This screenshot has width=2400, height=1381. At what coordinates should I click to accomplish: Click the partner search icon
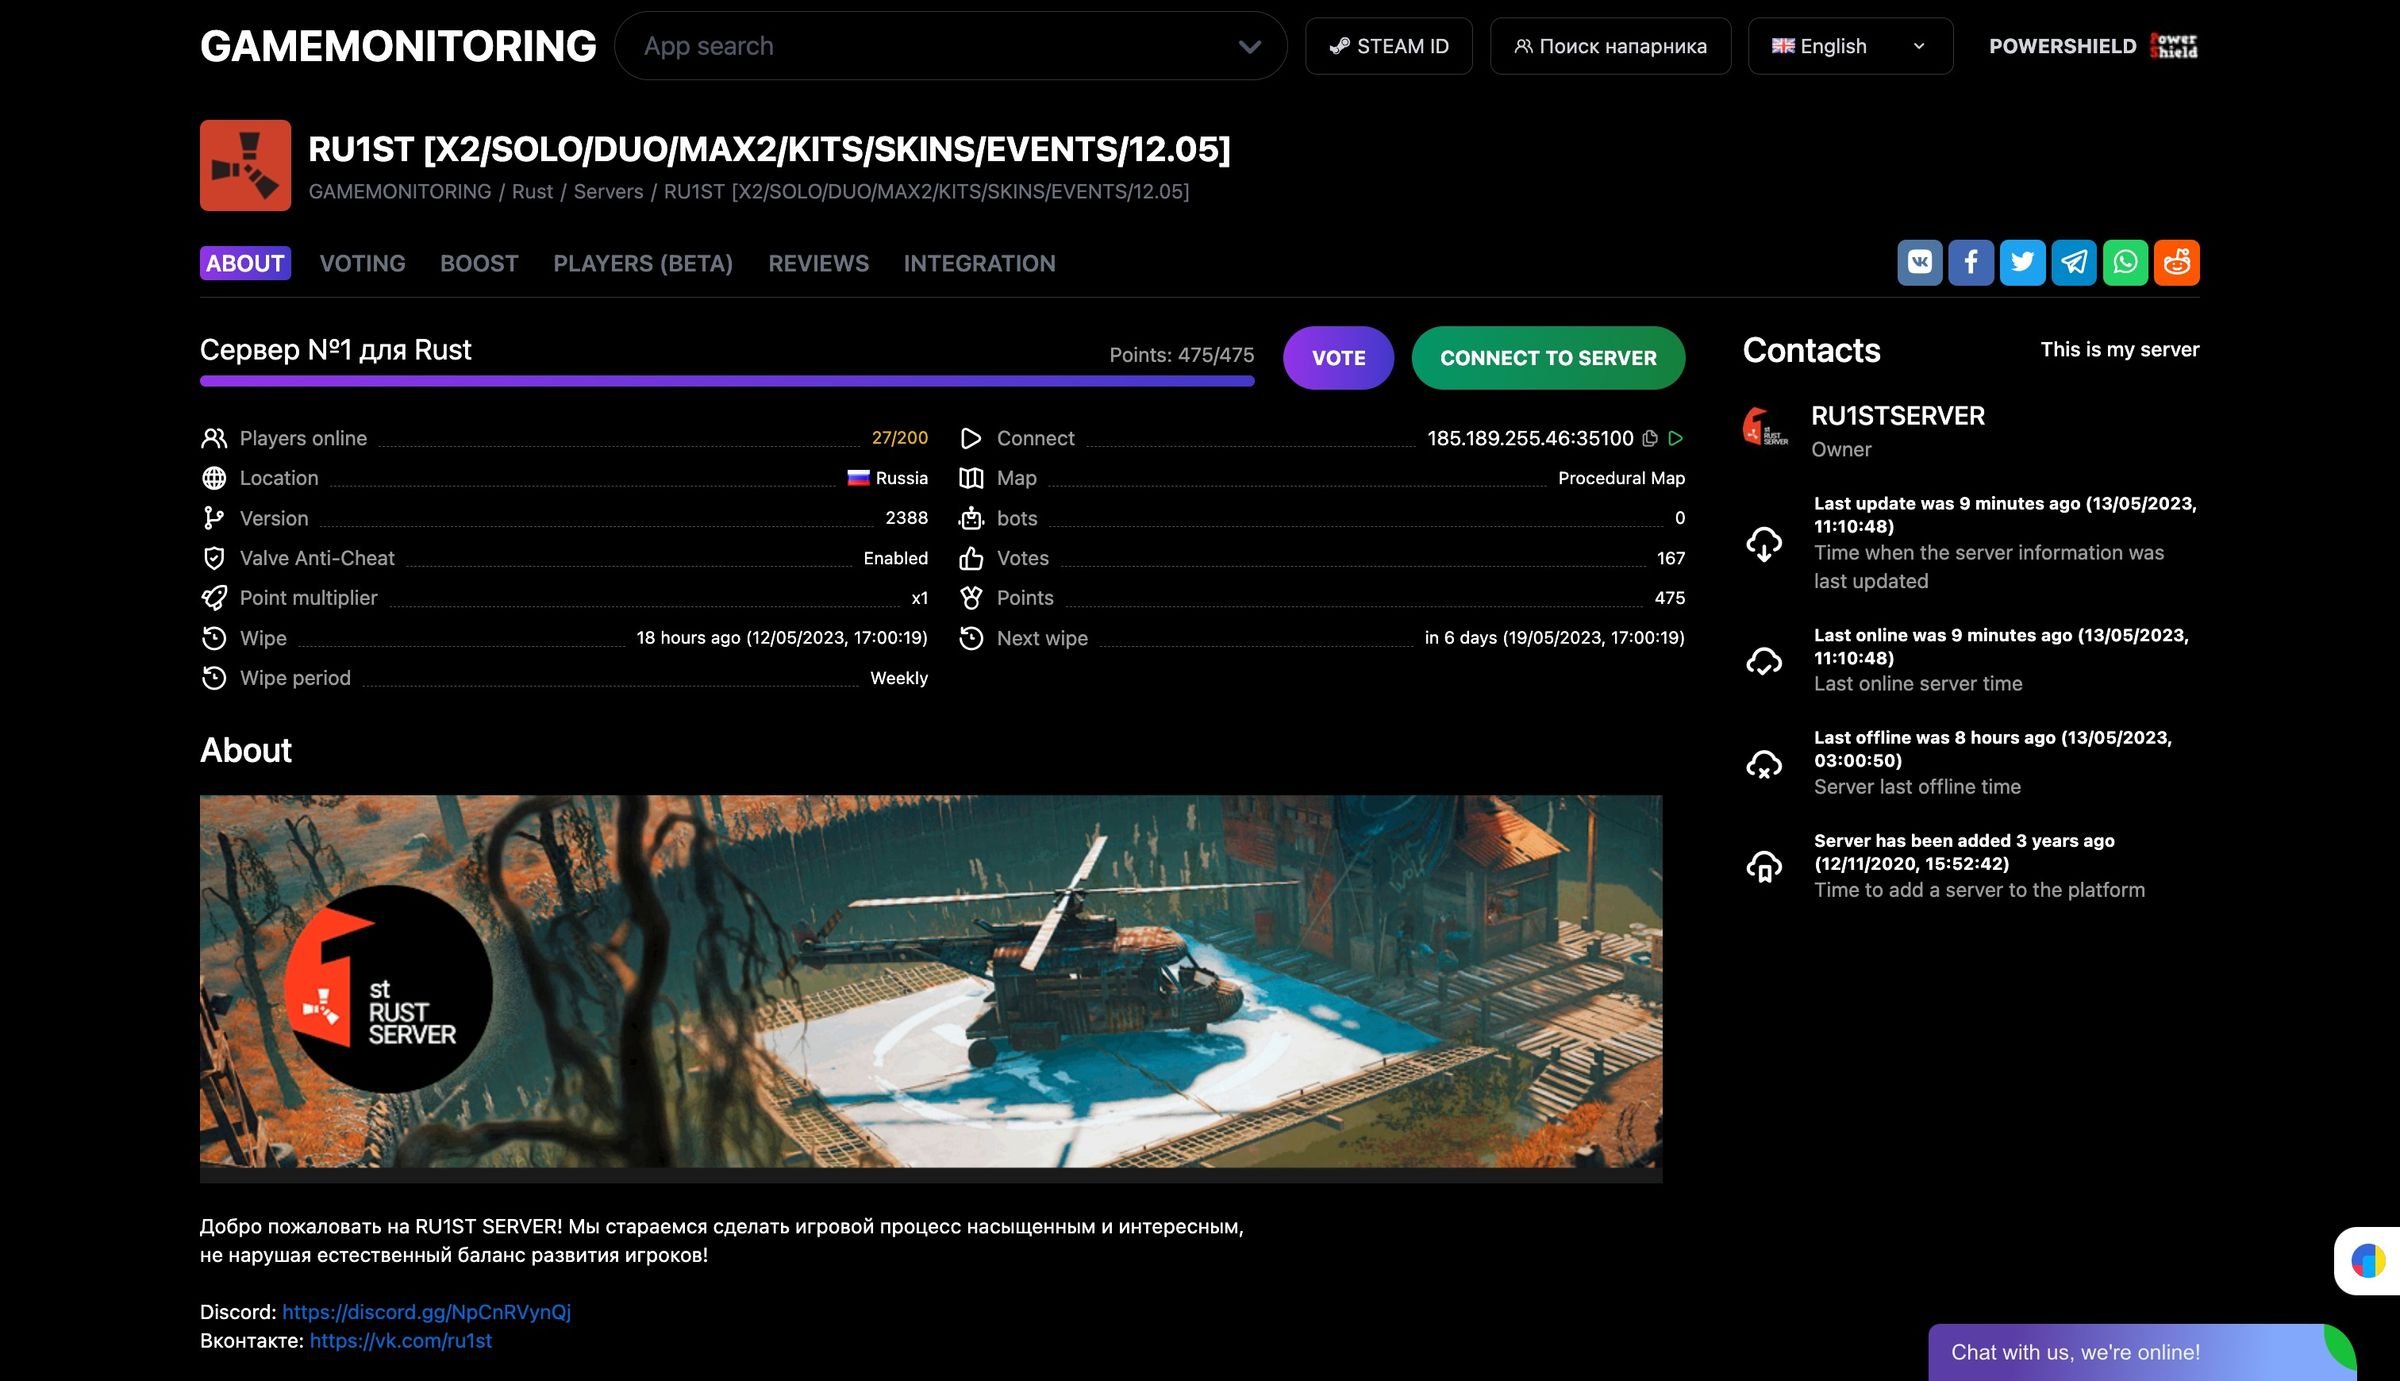click(1520, 46)
